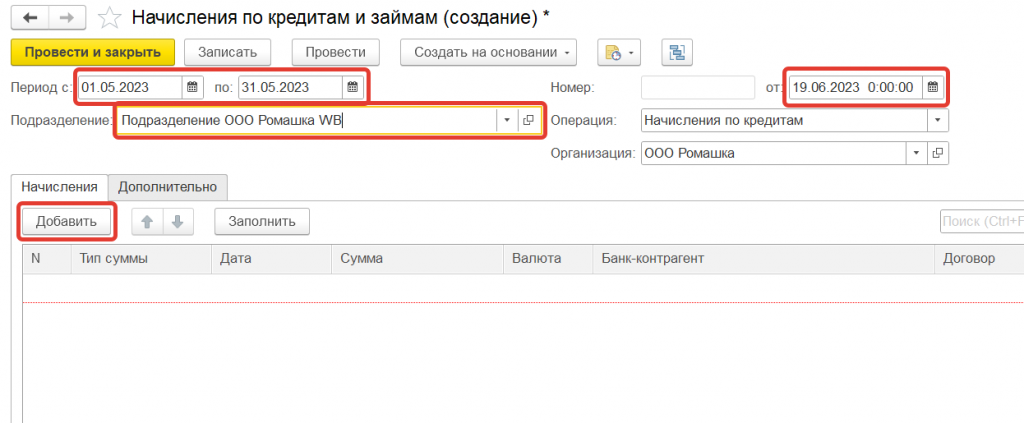Click the forward navigation arrow

coord(66,18)
